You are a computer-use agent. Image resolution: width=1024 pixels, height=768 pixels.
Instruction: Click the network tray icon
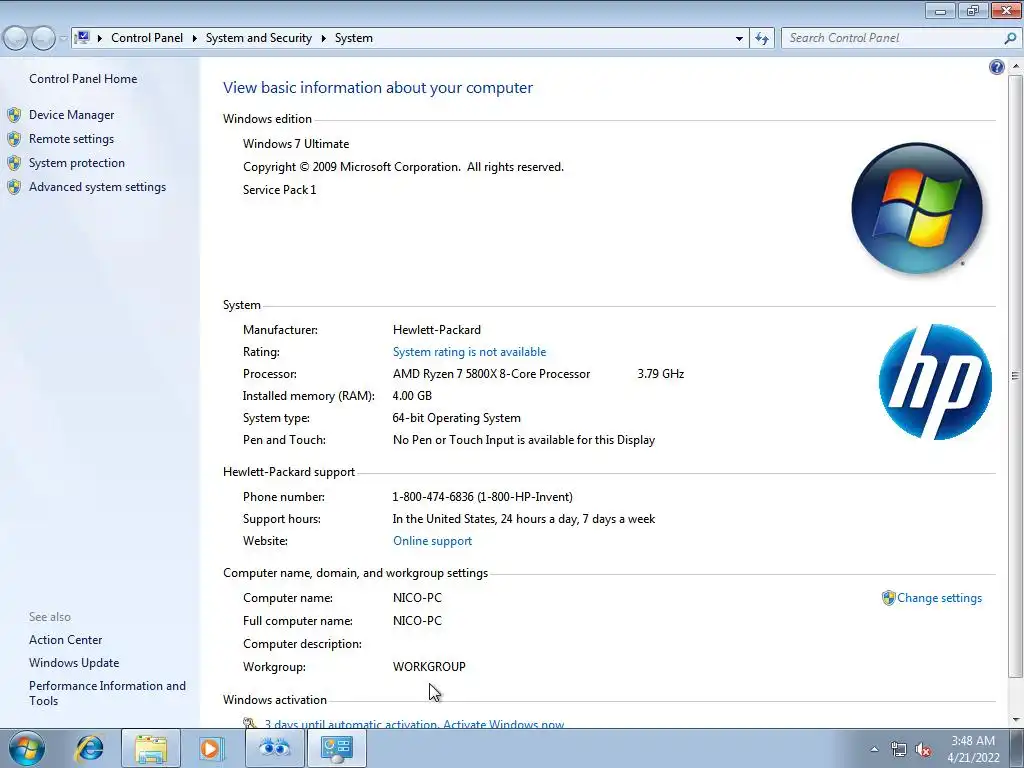[899, 749]
